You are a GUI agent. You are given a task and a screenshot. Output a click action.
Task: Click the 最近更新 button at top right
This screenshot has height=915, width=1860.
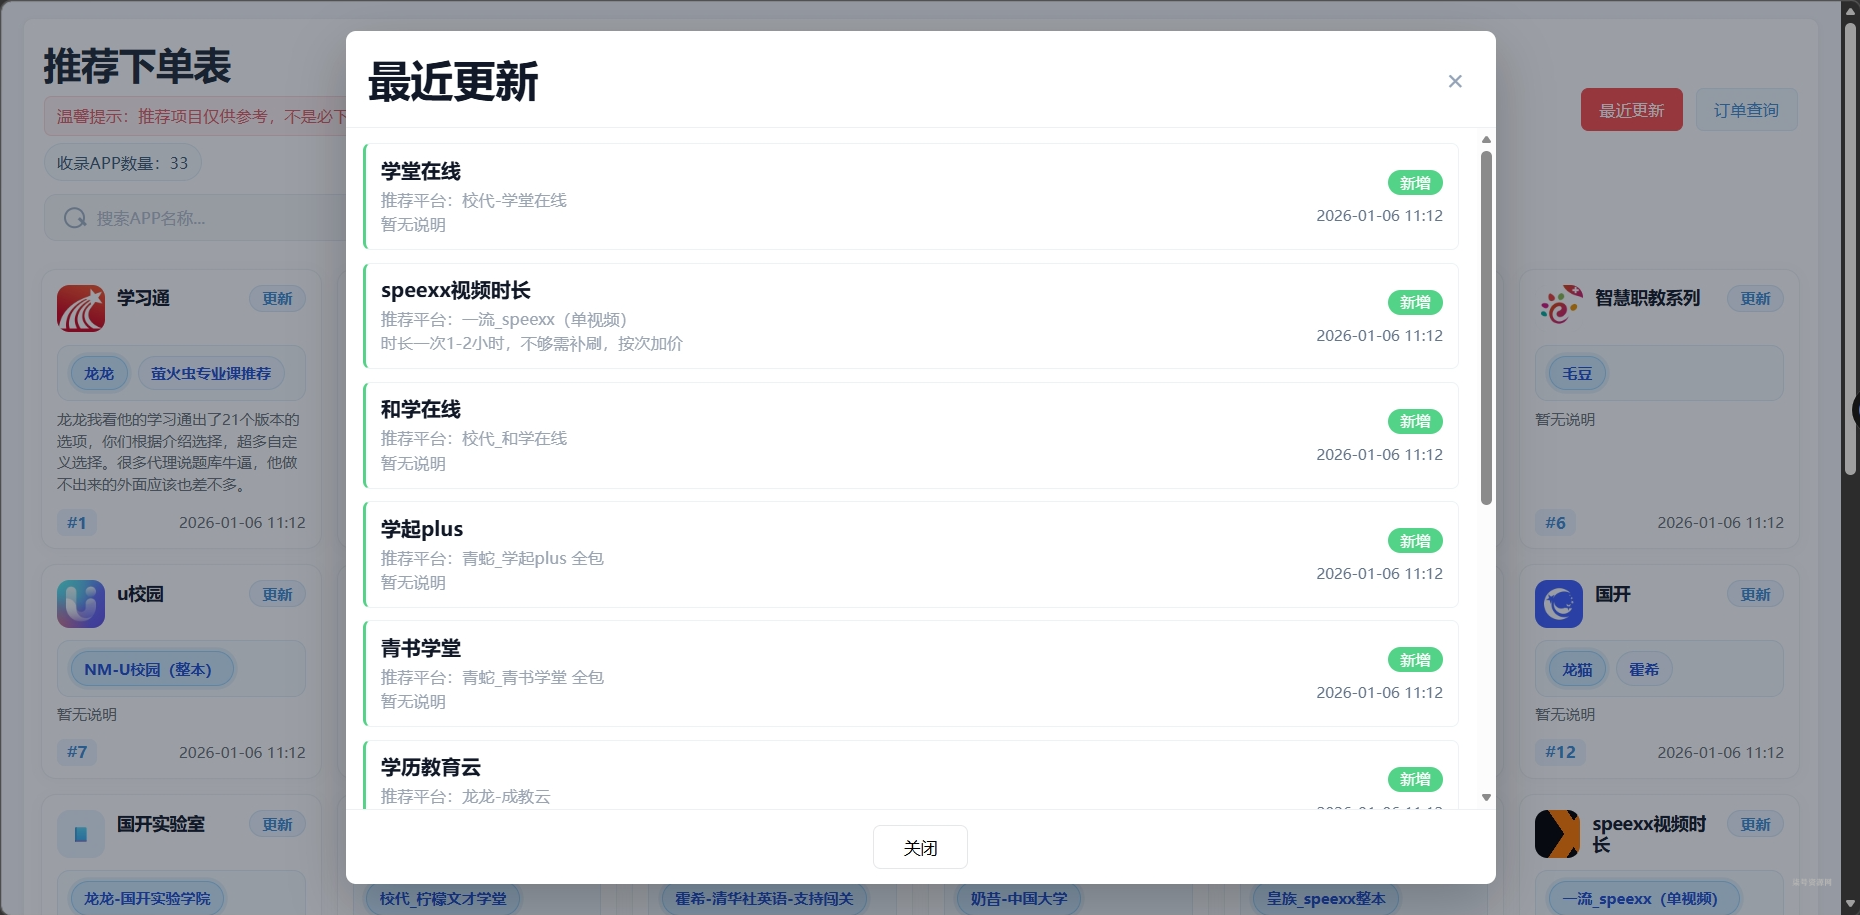pyautogui.click(x=1631, y=109)
